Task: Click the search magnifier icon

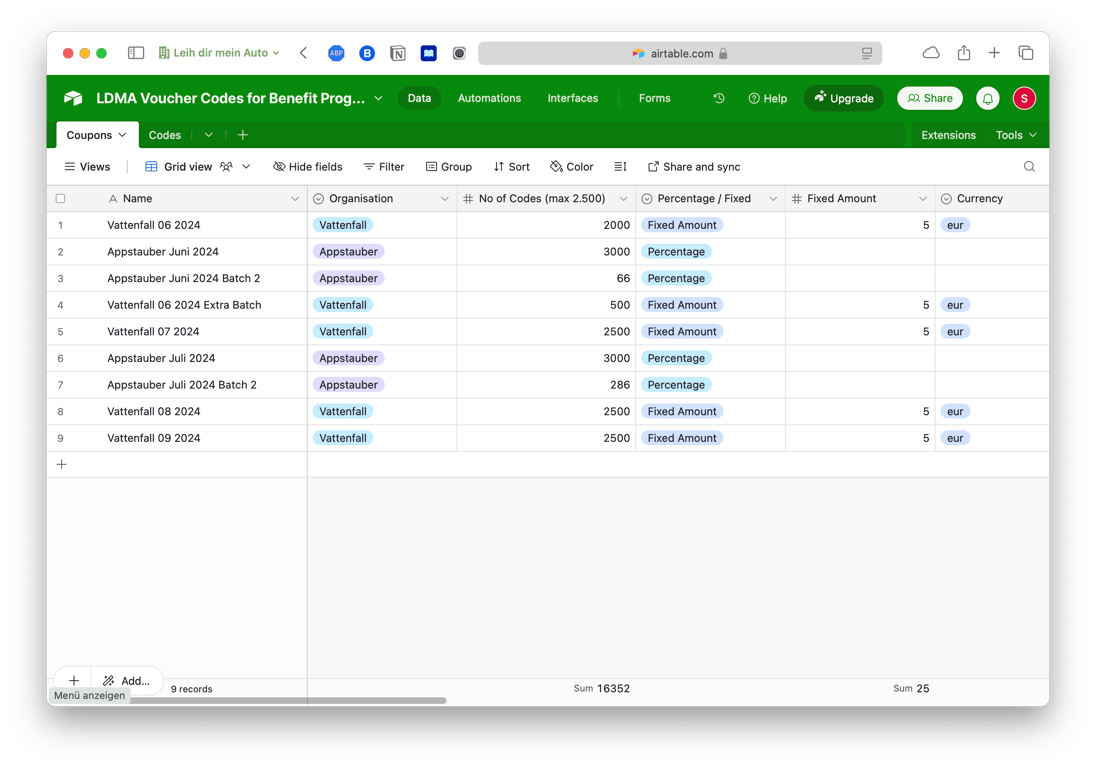Action: click(x=1029, y=166)
